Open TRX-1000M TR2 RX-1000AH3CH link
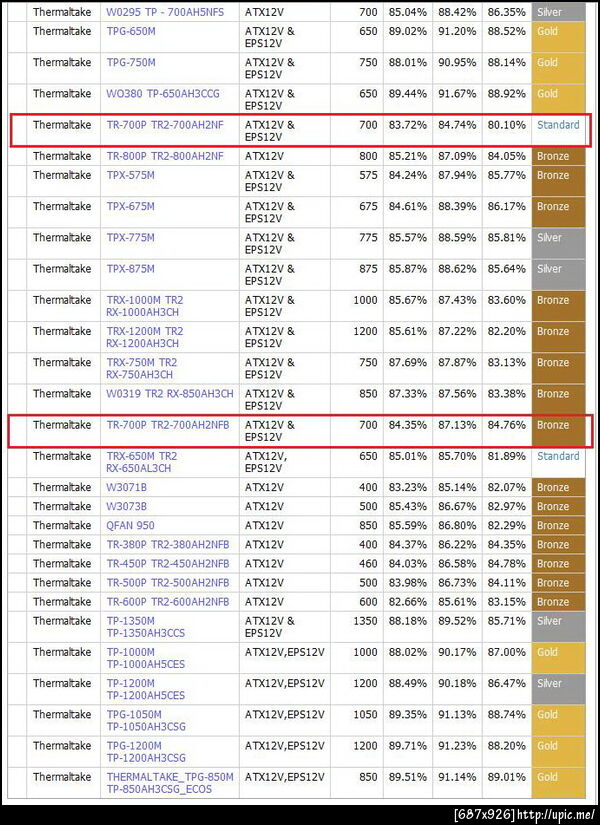Viewport: 600px width, 825px height. 145,306
